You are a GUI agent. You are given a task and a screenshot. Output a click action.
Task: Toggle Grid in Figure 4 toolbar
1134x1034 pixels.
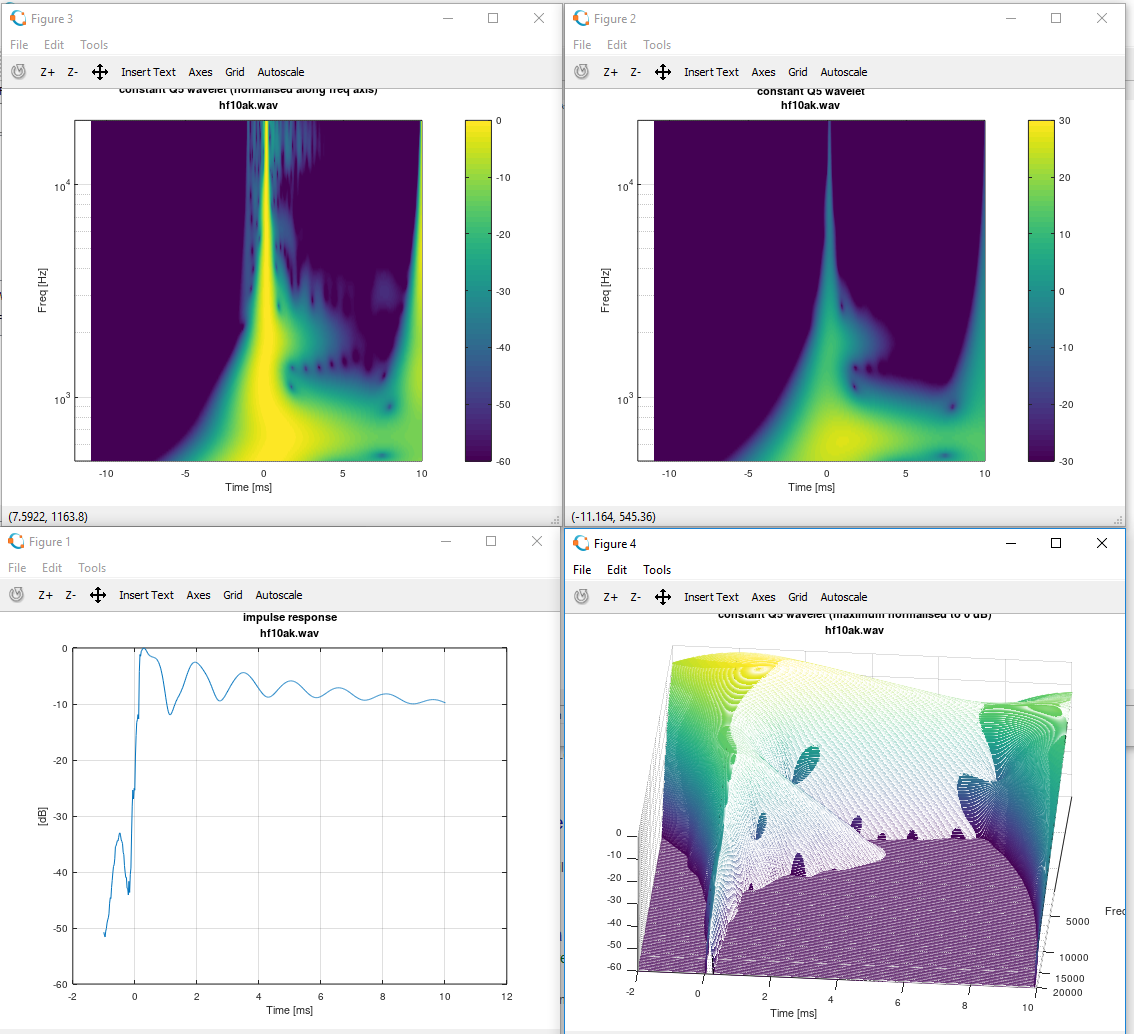tap(798, 597)
